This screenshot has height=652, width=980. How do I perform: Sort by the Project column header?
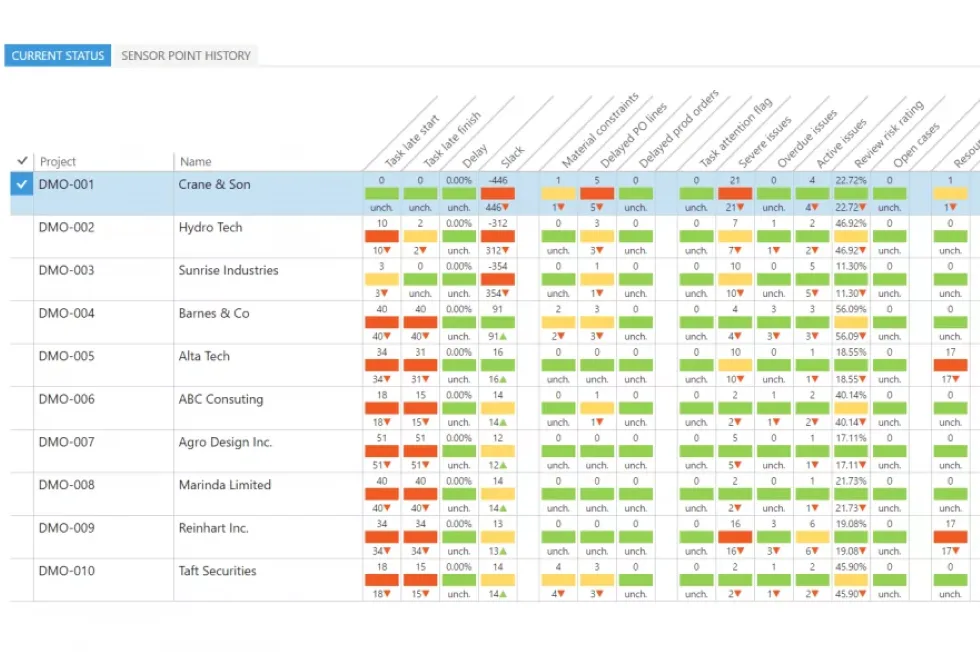[x=58, y=161]
